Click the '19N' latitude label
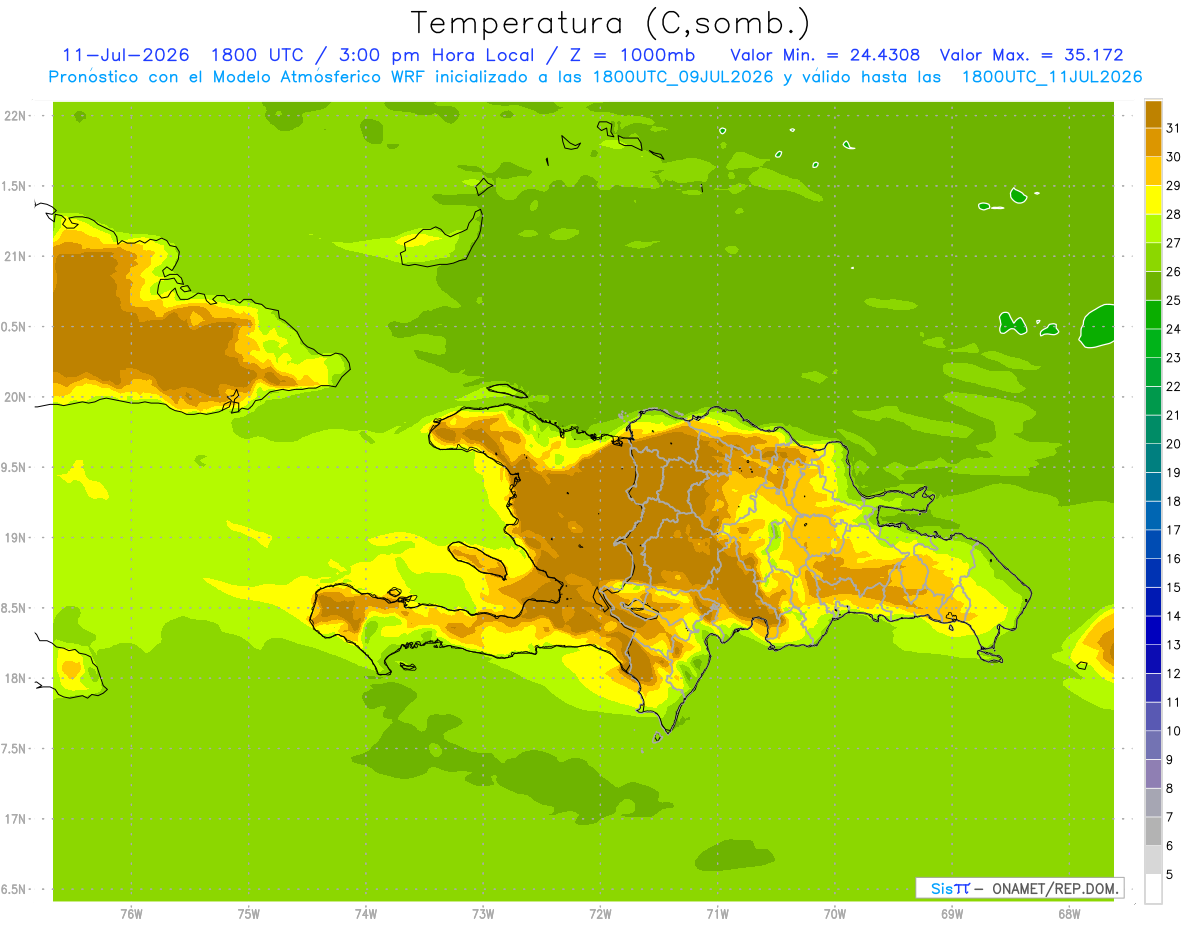 tap(17, 538)
